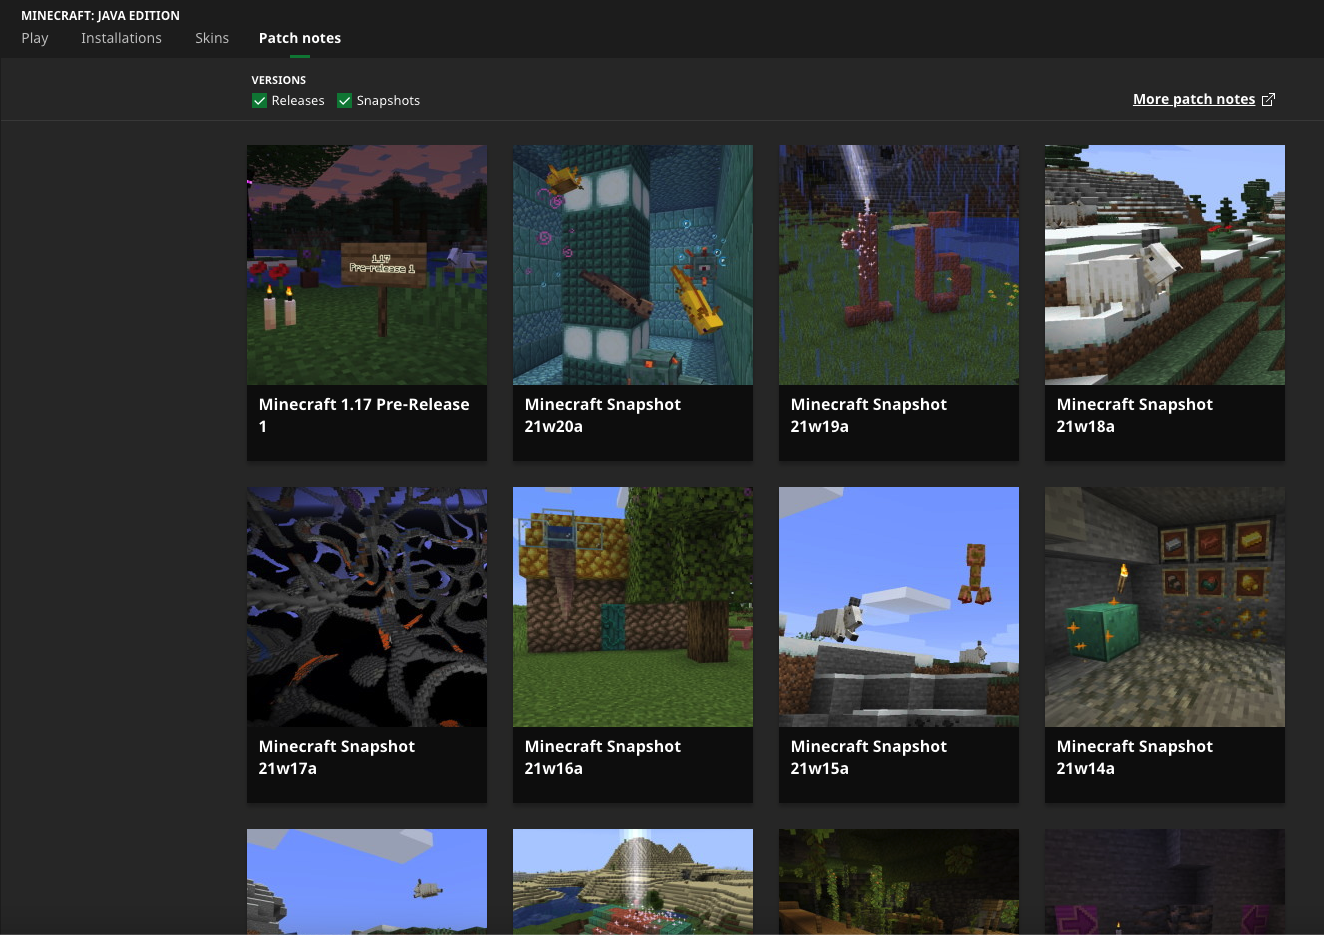
Task: Toggle the Snapshots checkbox
Action: coord(345,101)
